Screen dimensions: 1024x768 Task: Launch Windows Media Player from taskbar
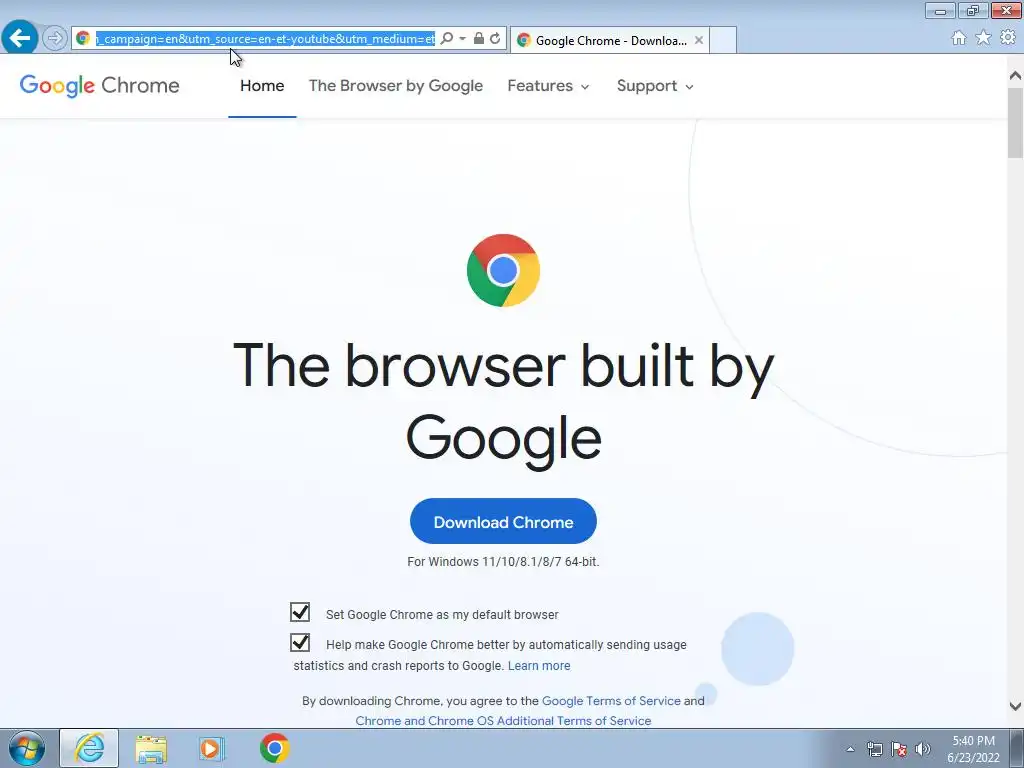tap(212, 748)
